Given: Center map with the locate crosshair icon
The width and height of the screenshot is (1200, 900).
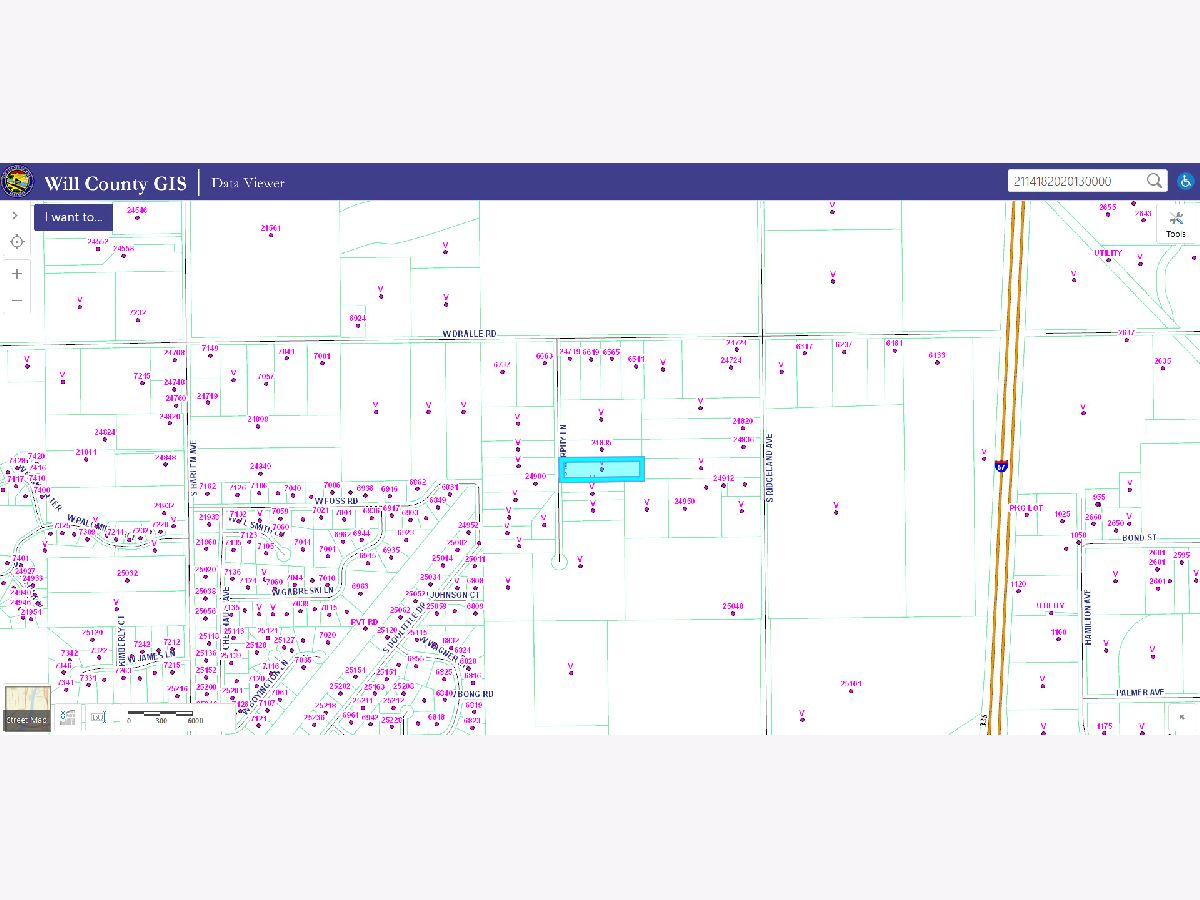Looking at the screenshot, I should tap(17, 242).
